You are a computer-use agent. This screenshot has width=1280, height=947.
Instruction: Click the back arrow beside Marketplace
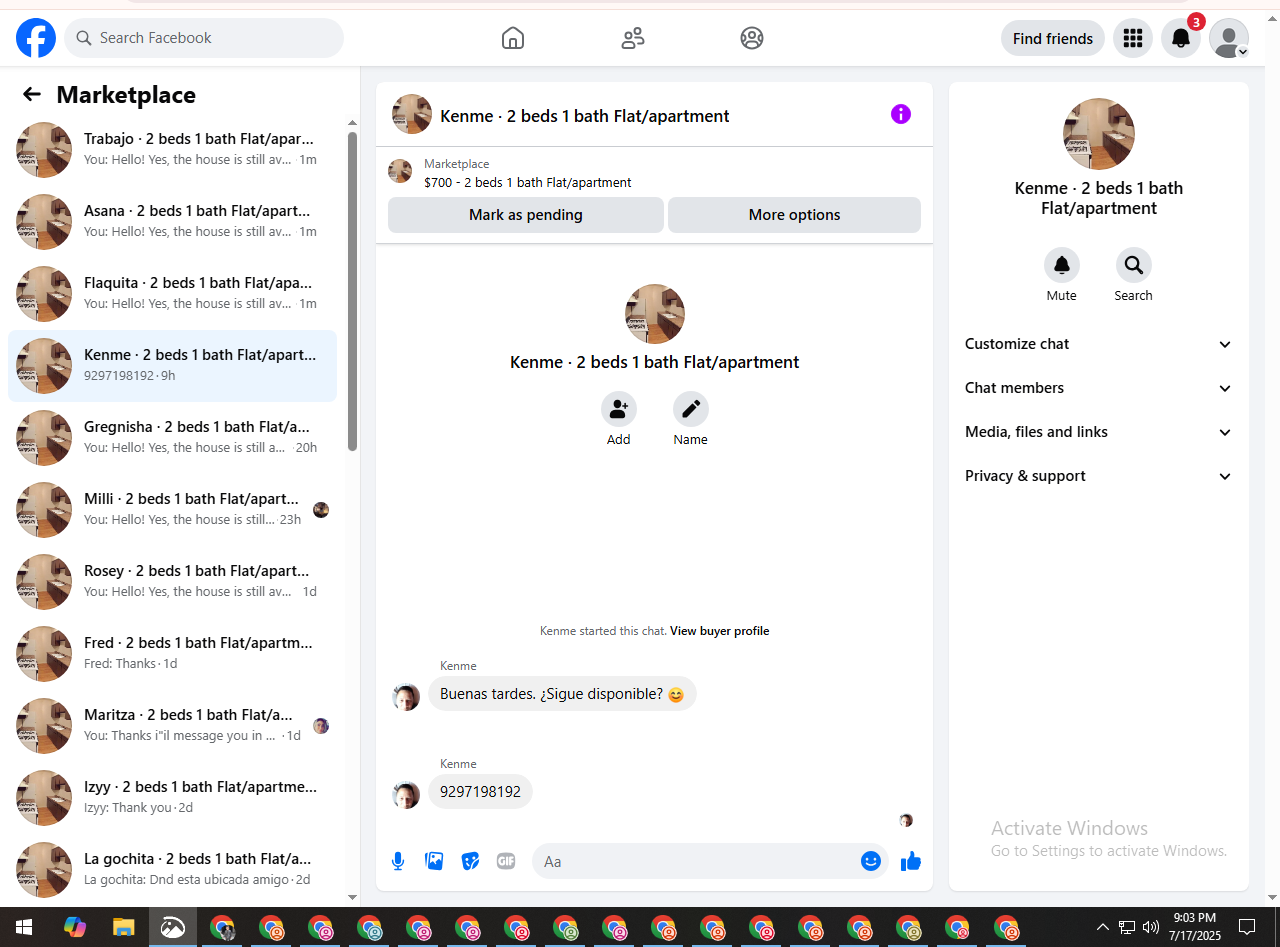coord(32,94)
